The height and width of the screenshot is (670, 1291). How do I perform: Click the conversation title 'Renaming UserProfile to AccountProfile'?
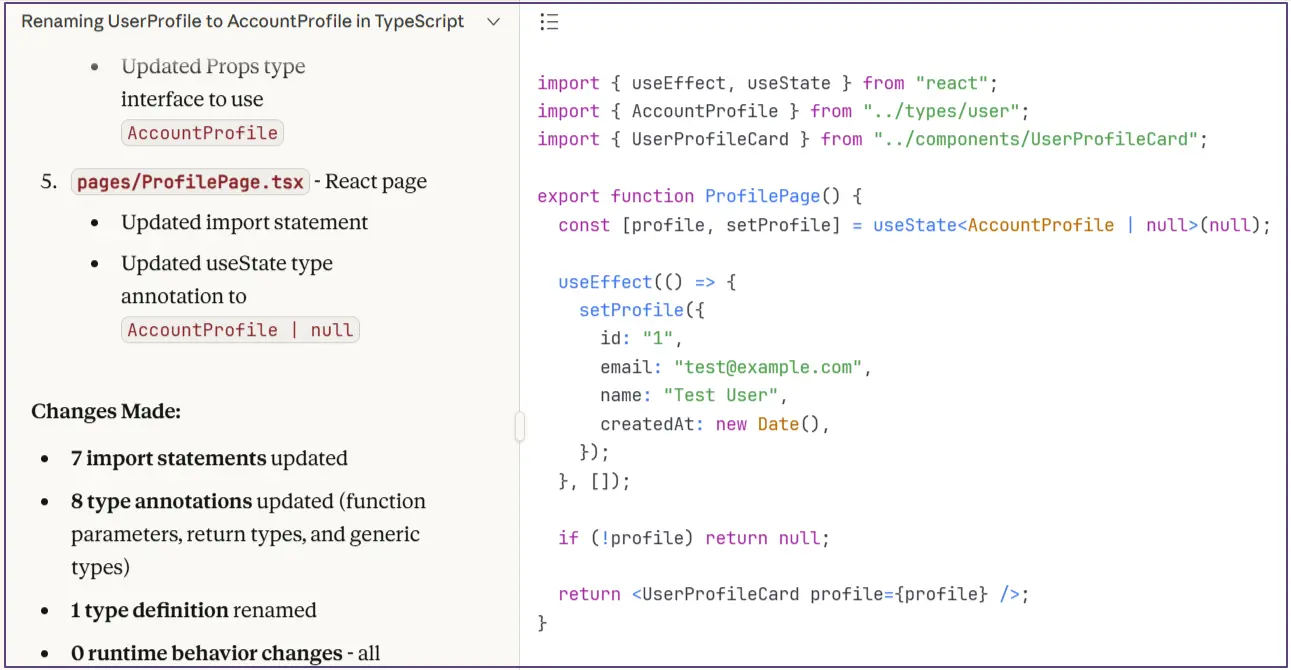[x=243, y=22]
